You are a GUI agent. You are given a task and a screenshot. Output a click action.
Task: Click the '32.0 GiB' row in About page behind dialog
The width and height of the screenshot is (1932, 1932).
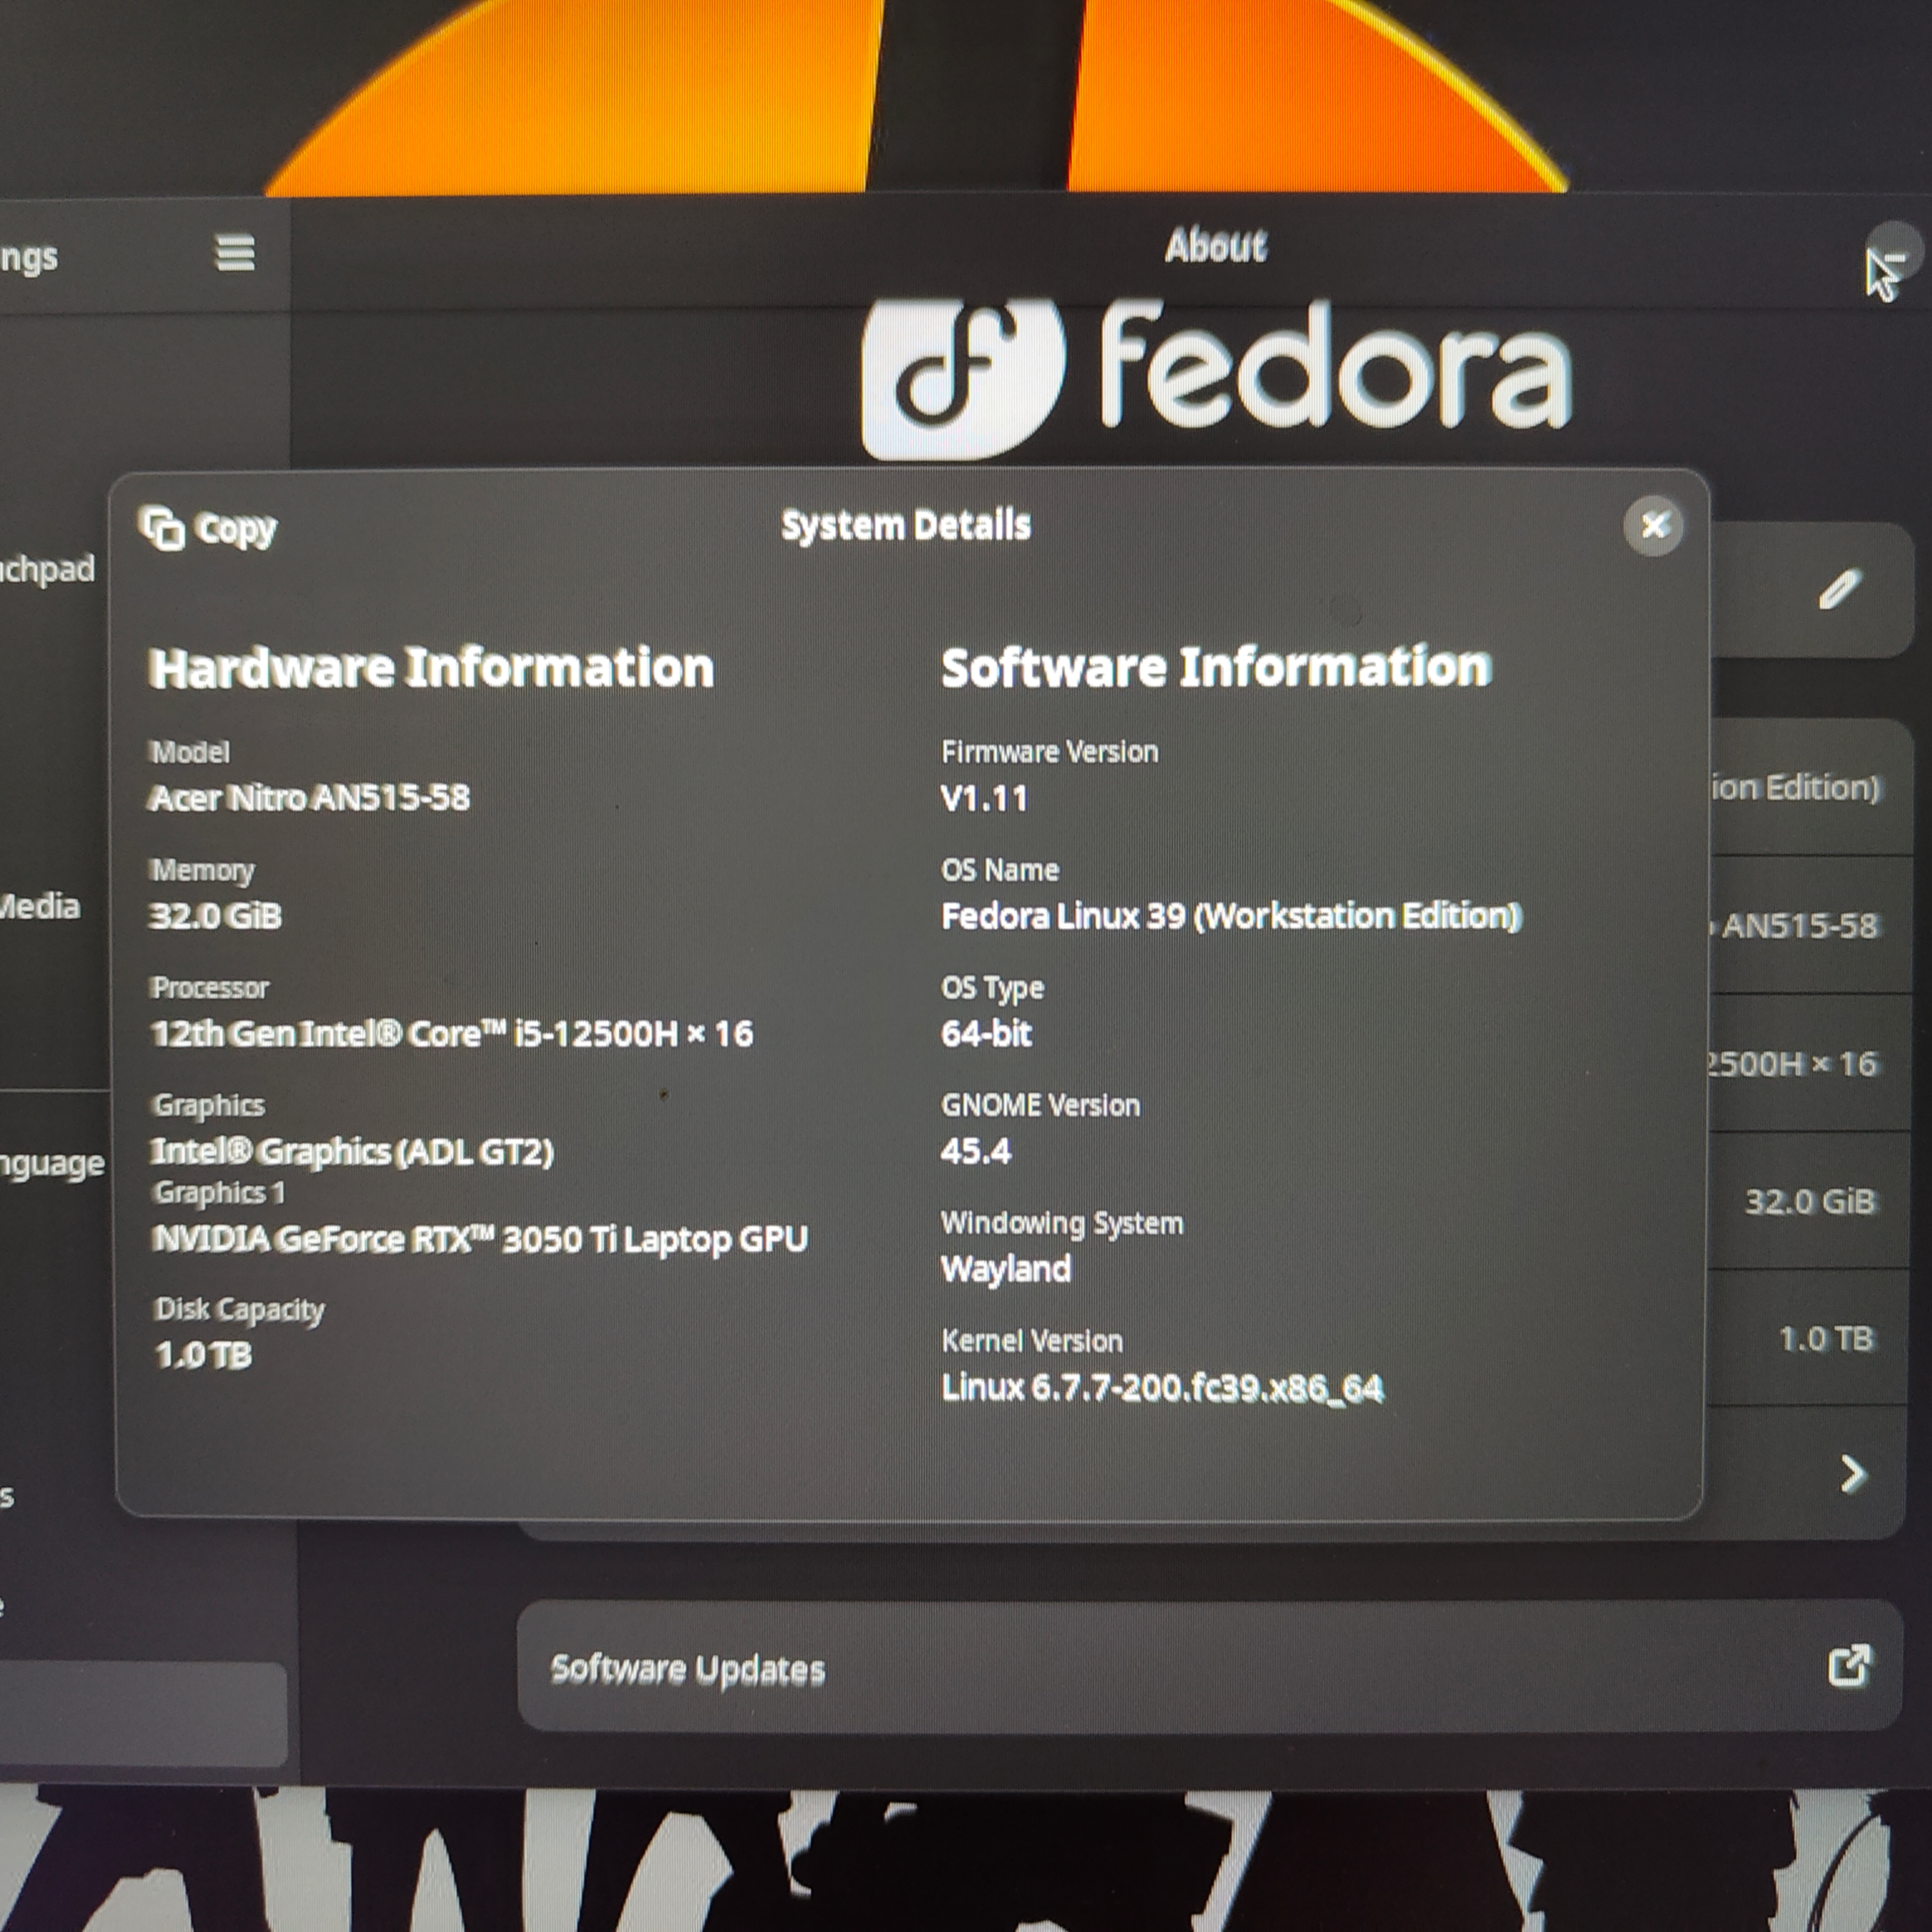[1808, 1200]
